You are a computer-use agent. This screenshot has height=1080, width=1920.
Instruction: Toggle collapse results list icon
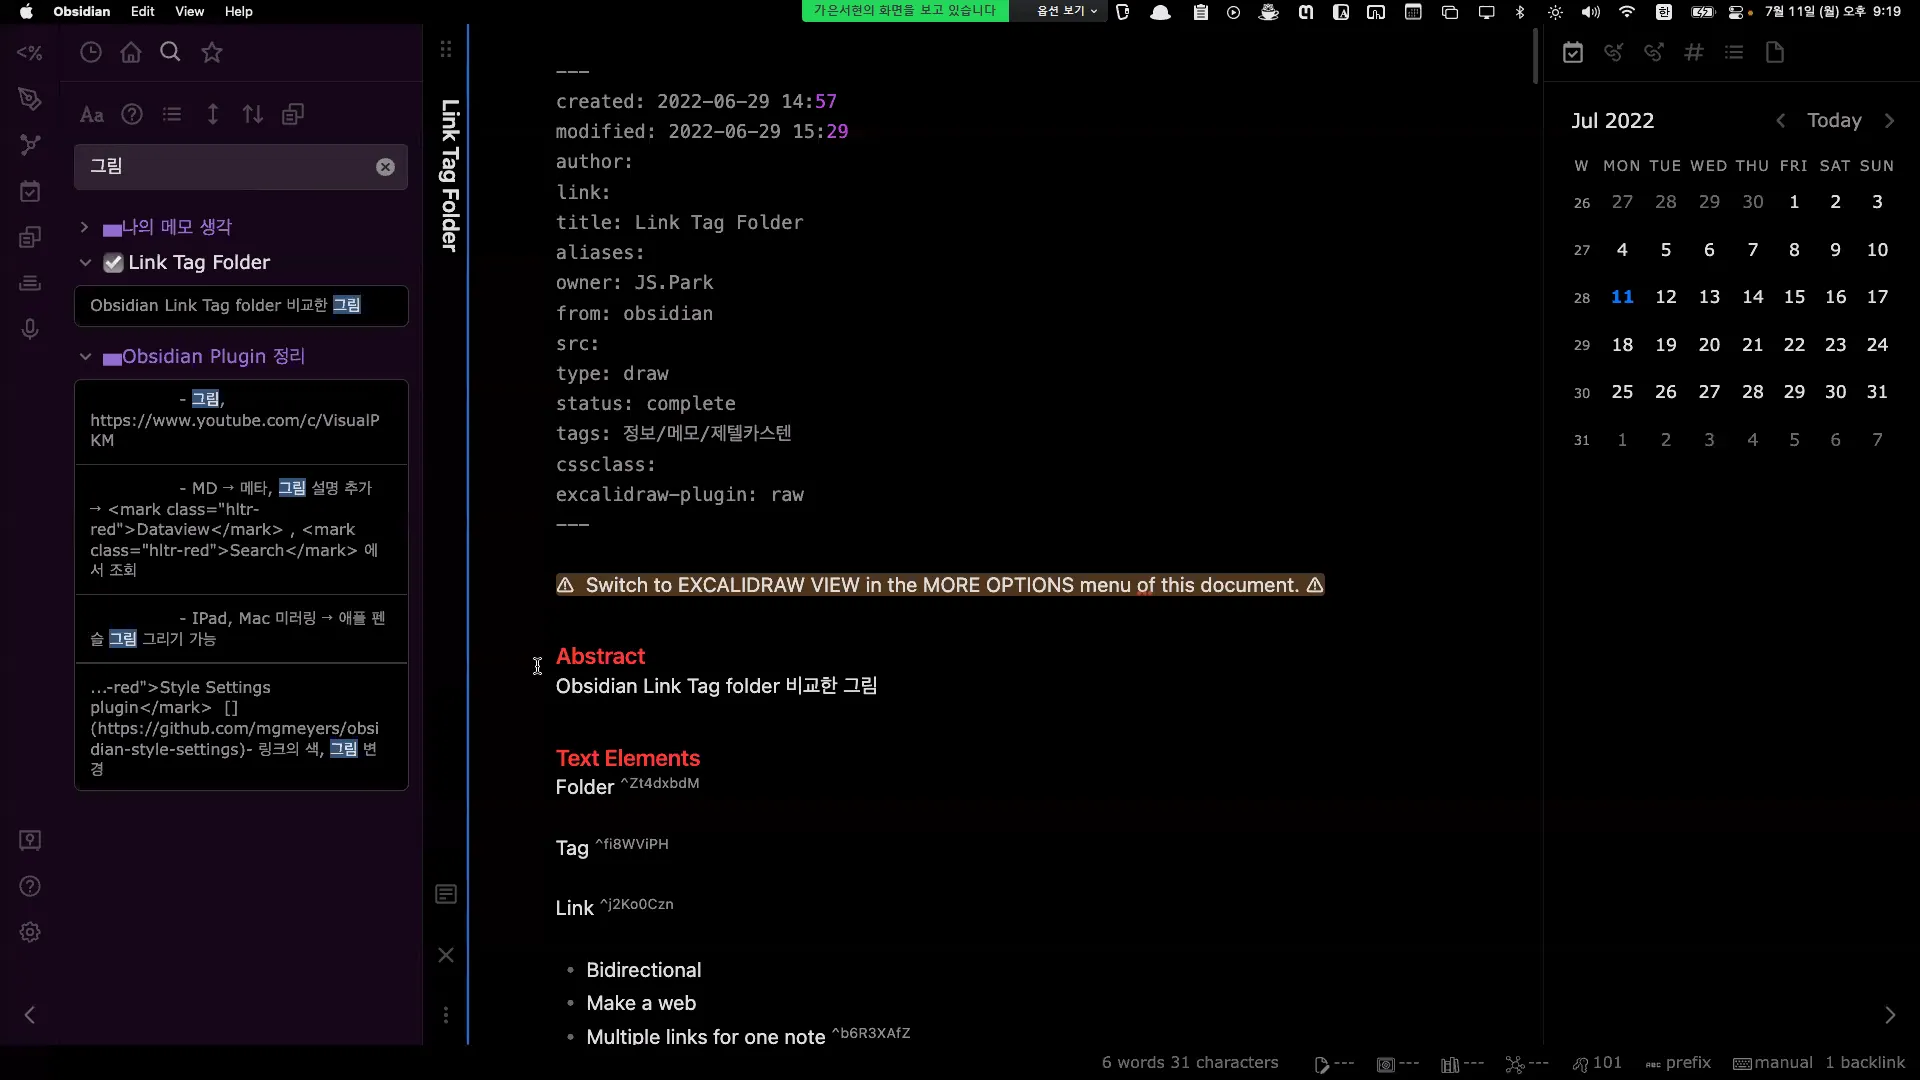pos(172,114)
